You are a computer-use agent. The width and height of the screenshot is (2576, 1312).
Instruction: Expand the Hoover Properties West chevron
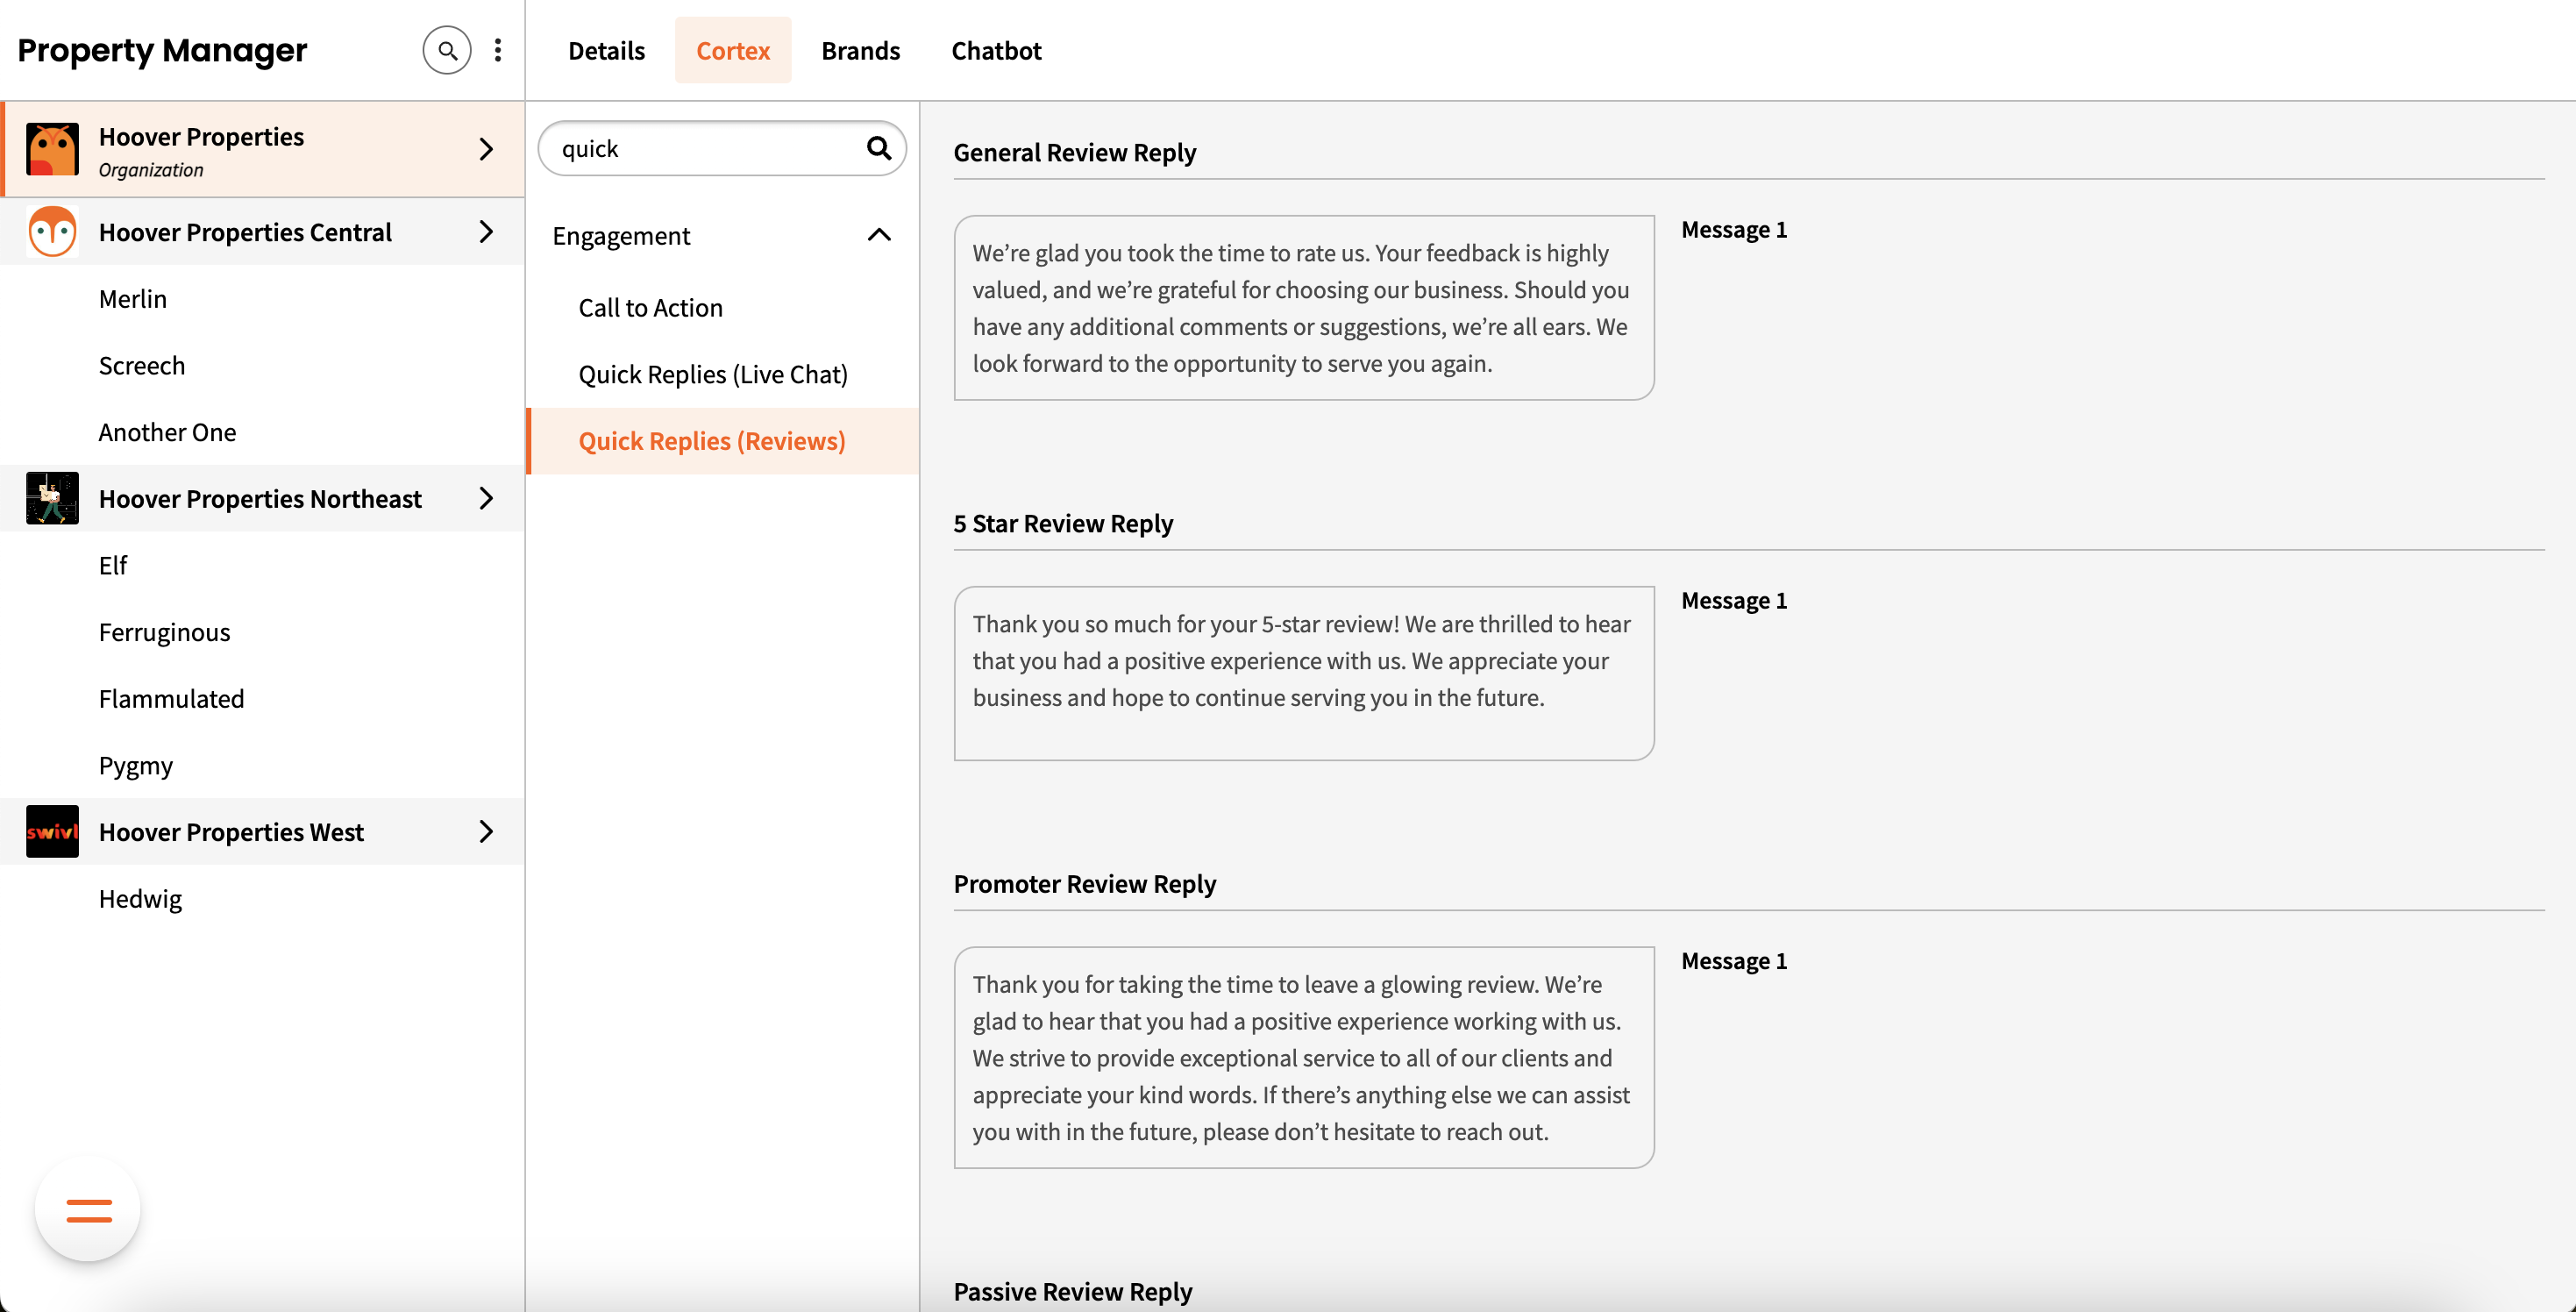point(486,831)
